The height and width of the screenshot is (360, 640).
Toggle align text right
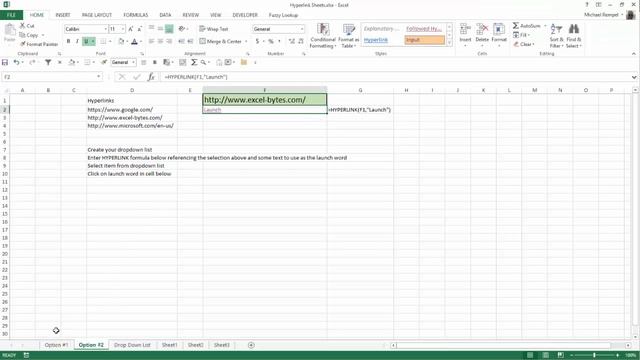point(169,41)
